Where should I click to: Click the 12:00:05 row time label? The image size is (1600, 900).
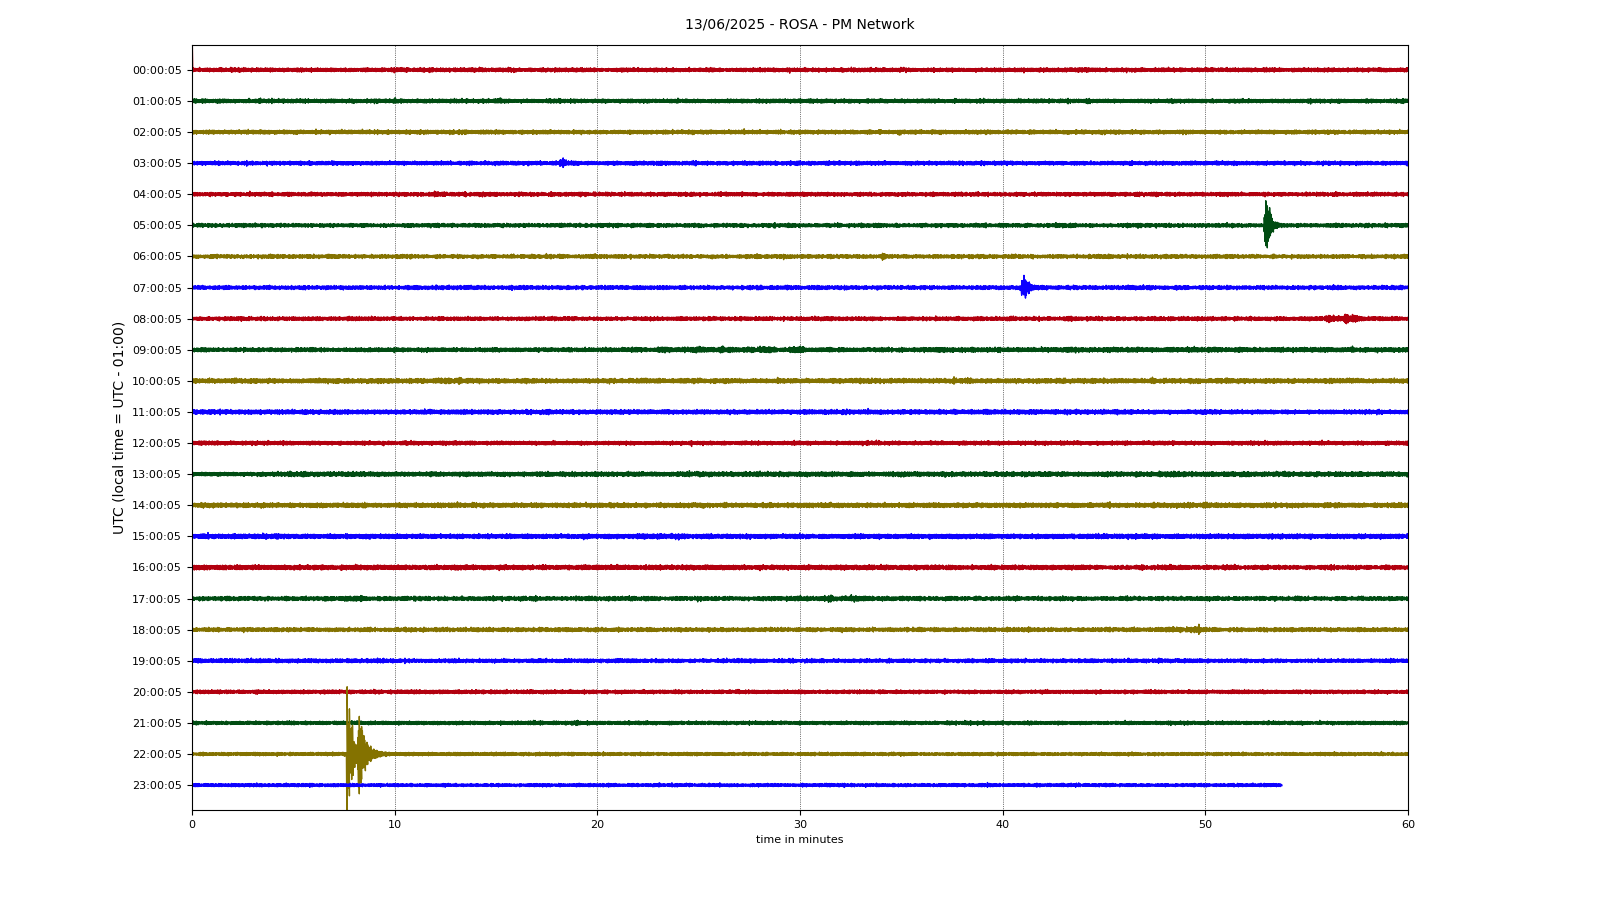coord(157,444)
